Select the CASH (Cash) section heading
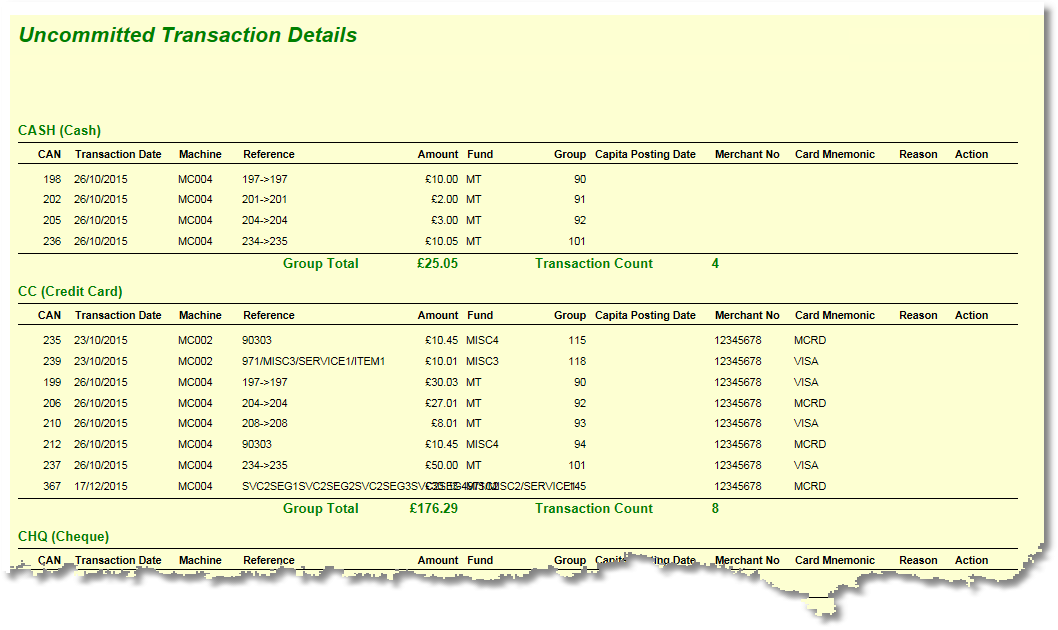Screen dimensions: 1058x630 click(x=59, y=130)
